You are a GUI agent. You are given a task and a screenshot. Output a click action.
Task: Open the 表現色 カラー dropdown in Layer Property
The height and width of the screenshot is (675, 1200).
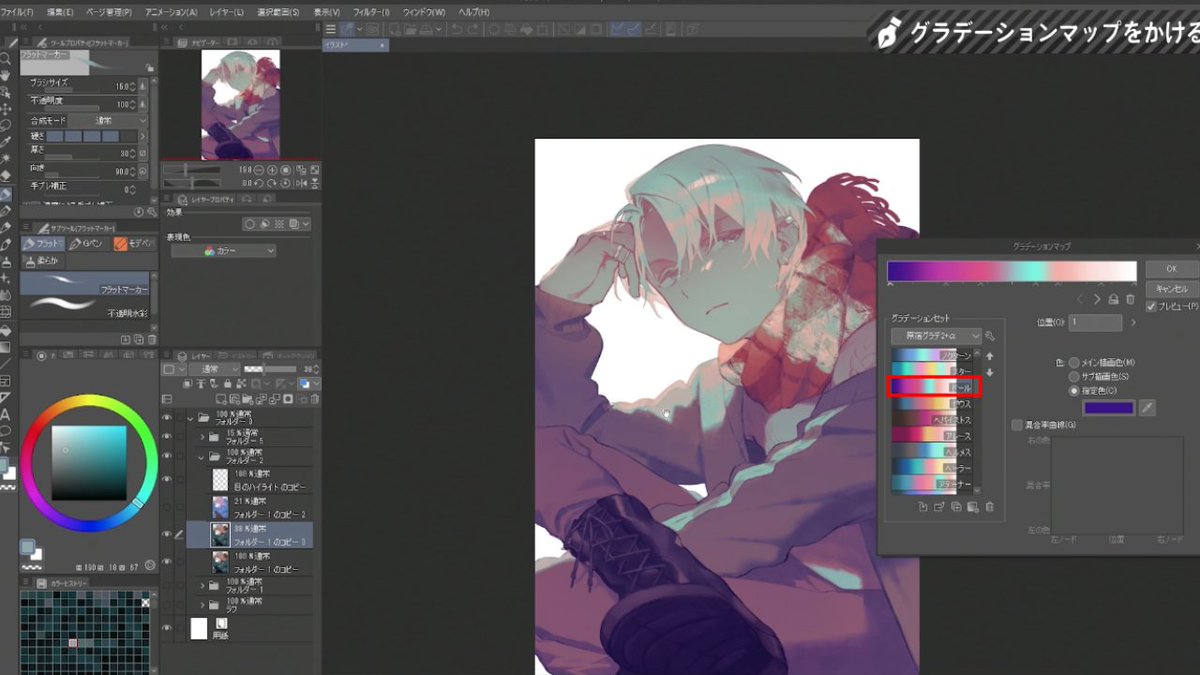point(223,252)
